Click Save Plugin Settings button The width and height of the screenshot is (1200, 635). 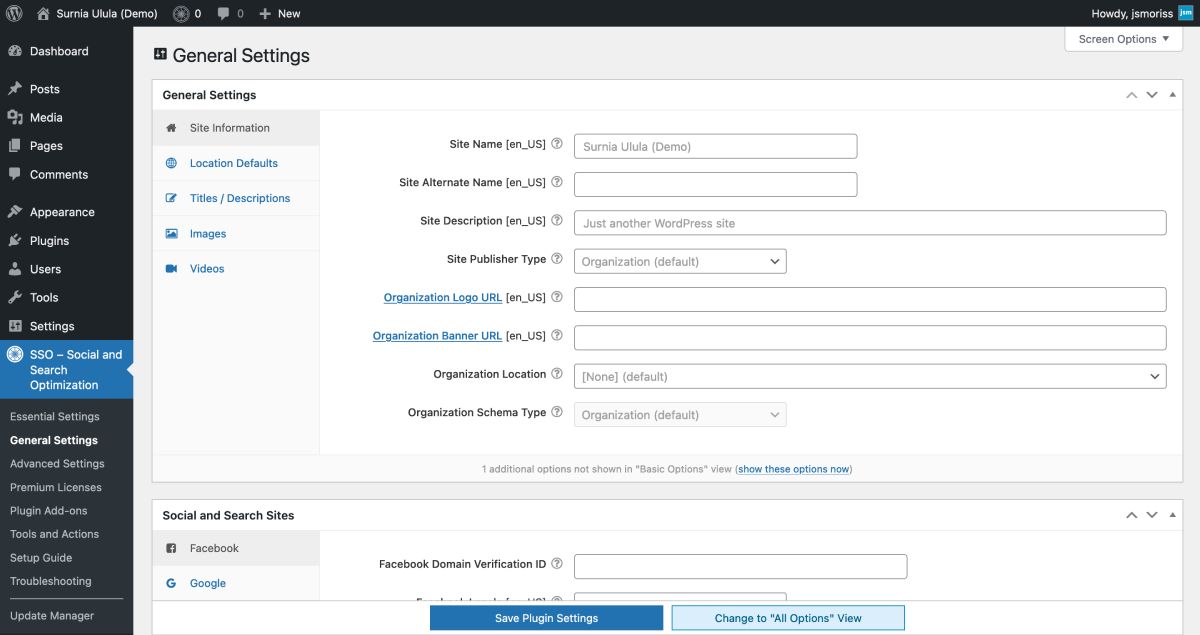point(546,618)
